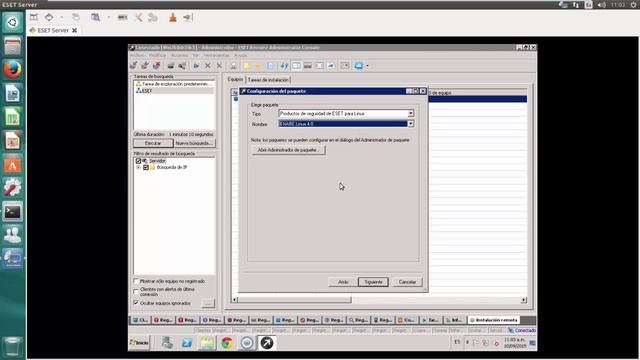Viewport: 640px width, 360px height.
Task: Open Ubuntu Dash search icon
Action: click(x=12, y=22)
